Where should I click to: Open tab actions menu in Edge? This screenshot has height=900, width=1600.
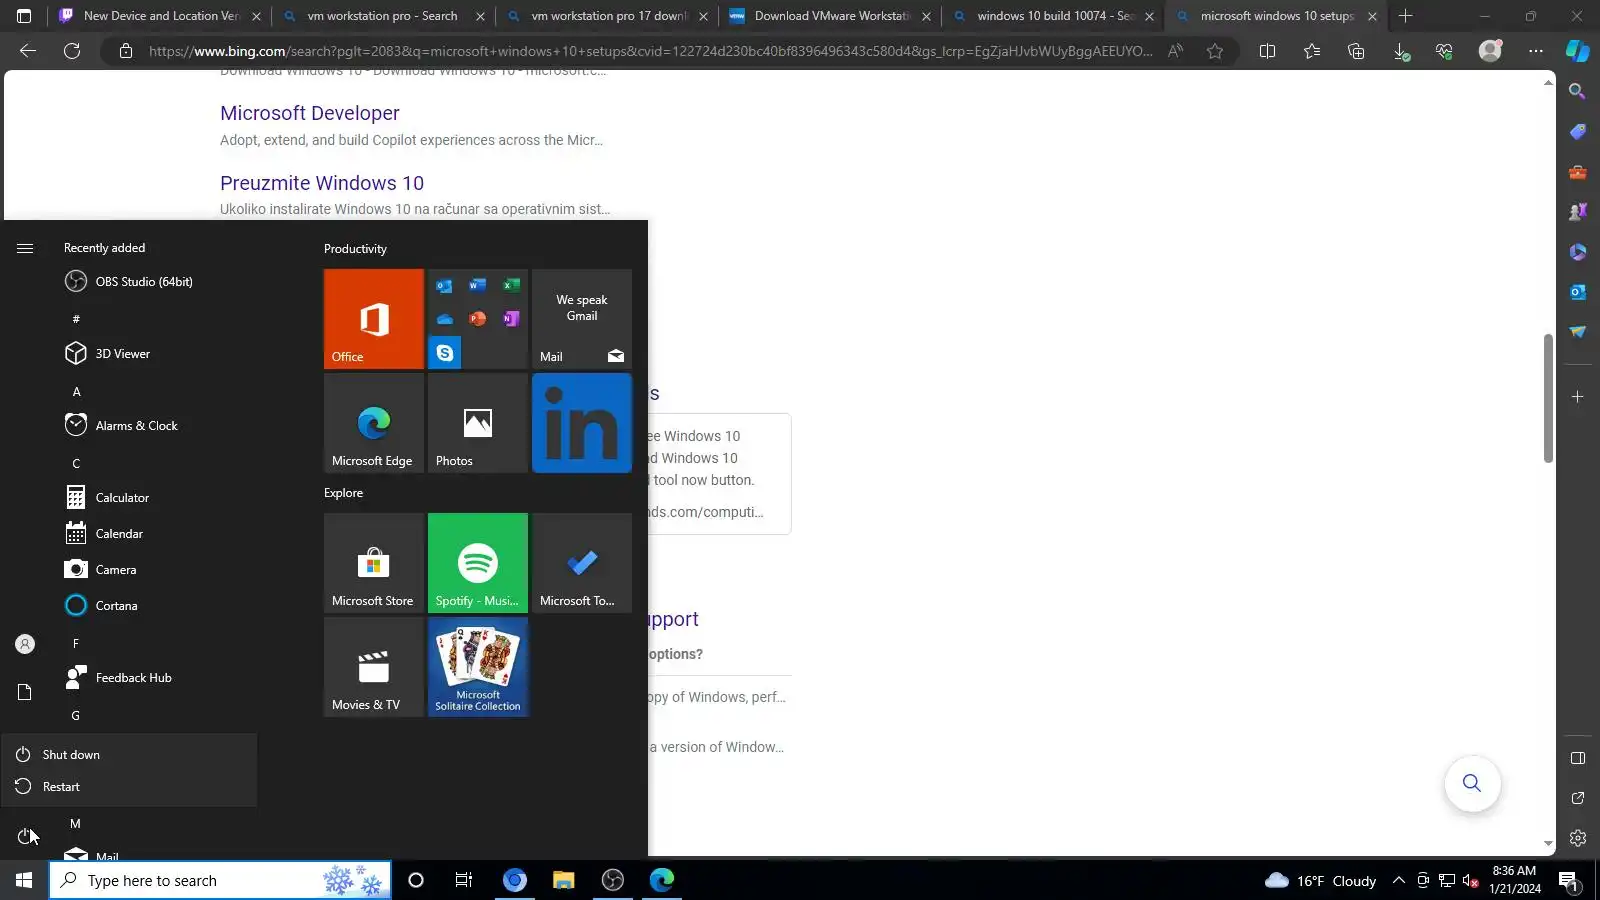[24, 16]
